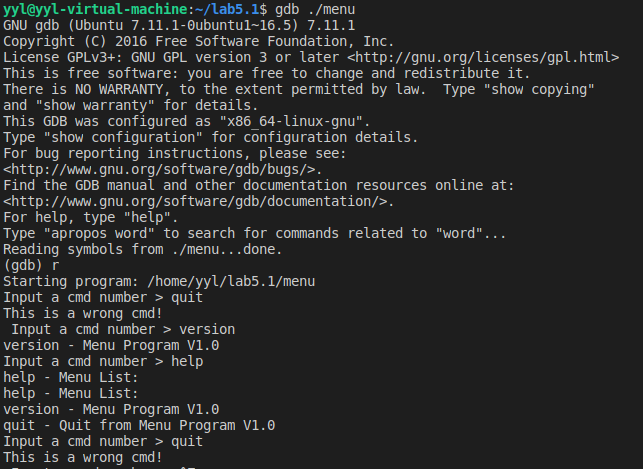Viewport: 643px width, 469px height.
Task: Click the 'quit - Quit from Menu Program V1.0' line
Action: tap(139, 425)
